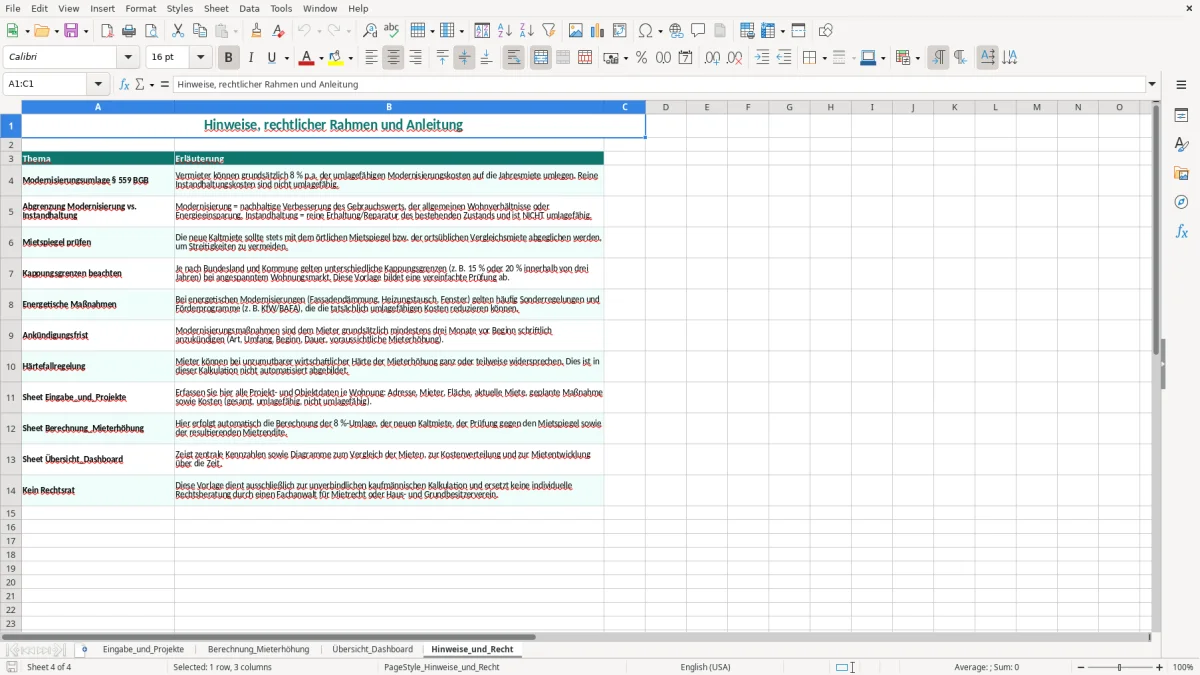Toggle print preview

pos(151,31)
